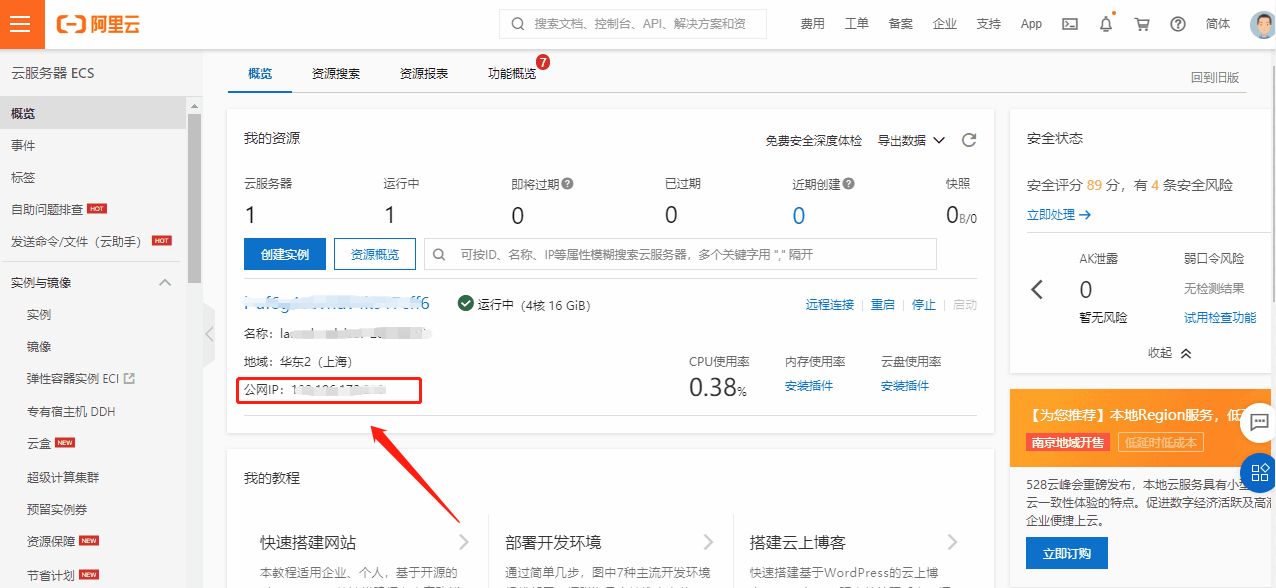Open the notifications bell
This screenshot has width=1276, height=588.
[1106, 24]
